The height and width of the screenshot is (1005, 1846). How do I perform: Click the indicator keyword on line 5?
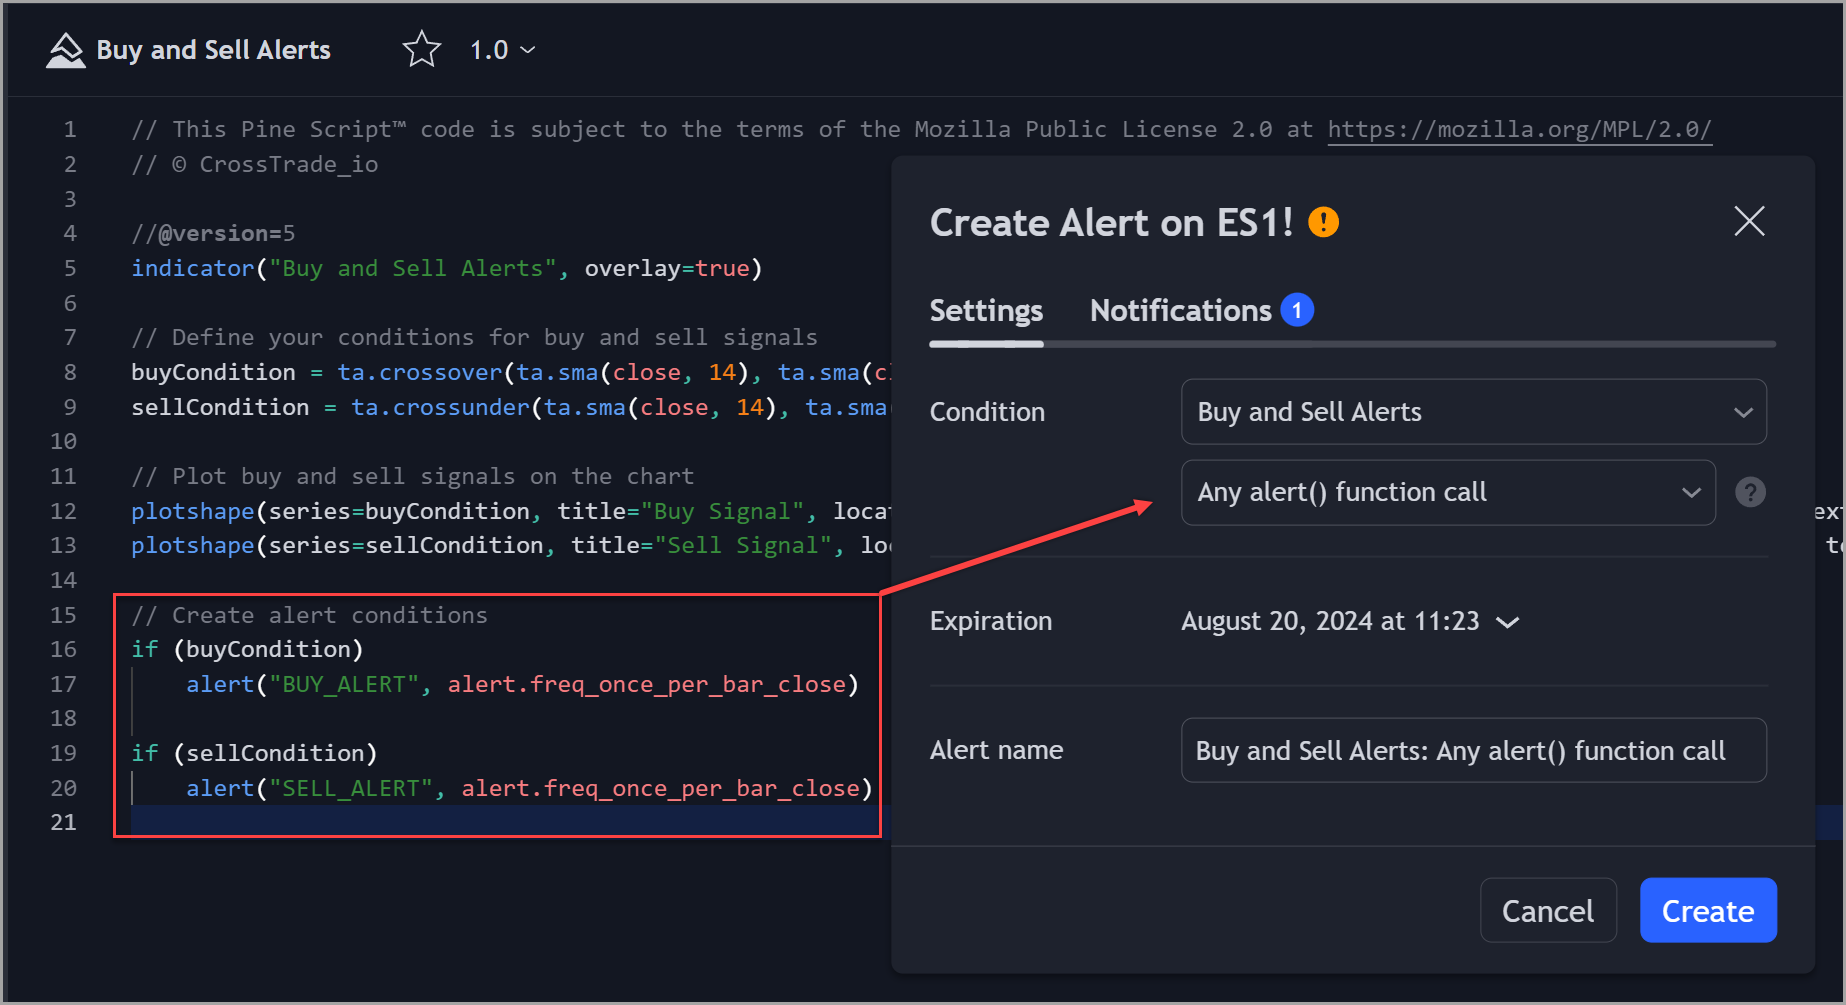pyautogui.click(x=192, y=267)
